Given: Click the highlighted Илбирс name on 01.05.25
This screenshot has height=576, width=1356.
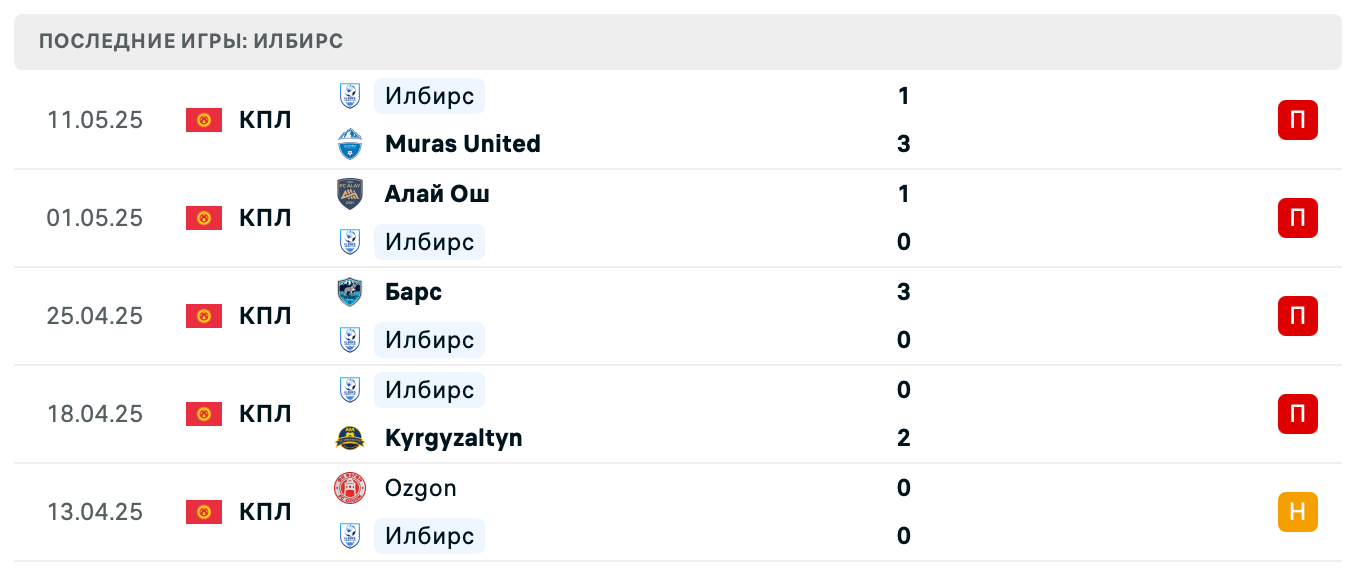Looking at the screenshot, I should 429,242.
